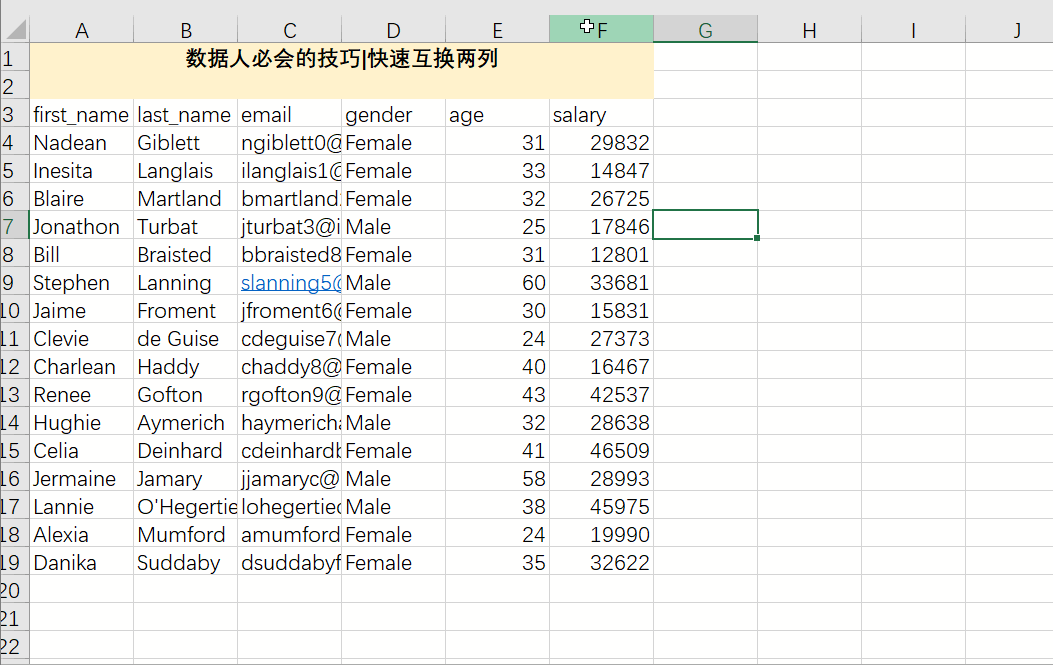Select the cell containing Inesita
Image resolution: width=1053 pixels, height=665 pixels.
coord(81,171)
